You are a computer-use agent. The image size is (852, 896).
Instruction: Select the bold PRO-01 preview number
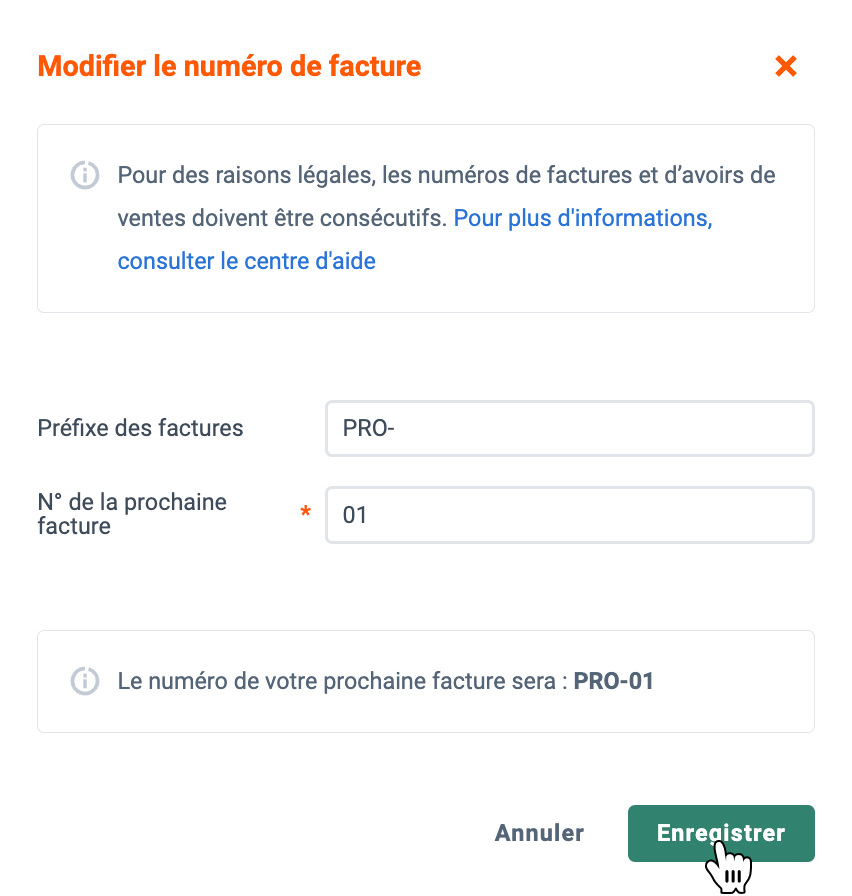click(x=614, y=681)
